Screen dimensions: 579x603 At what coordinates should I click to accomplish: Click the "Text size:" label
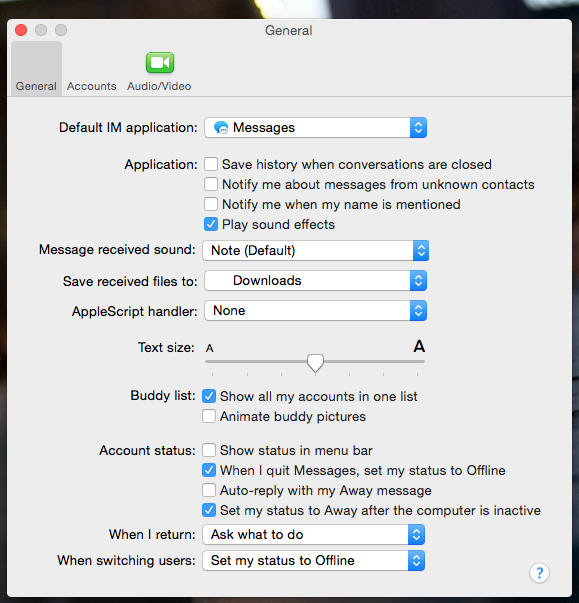click(166, 347)
